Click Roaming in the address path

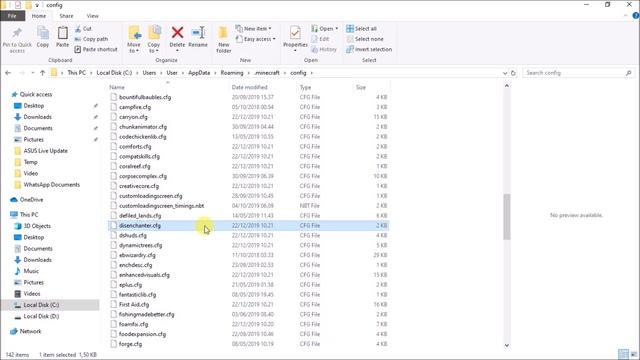click(232, 73)
